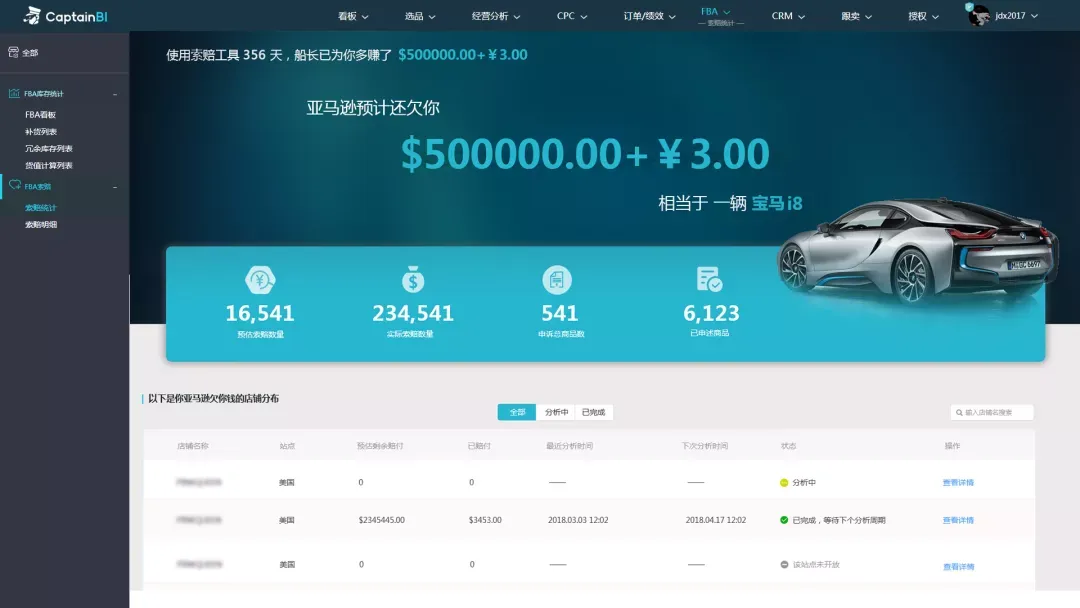Select the 全部 filter tab
Screen dimensions: 1080x608
coord(517,412)
